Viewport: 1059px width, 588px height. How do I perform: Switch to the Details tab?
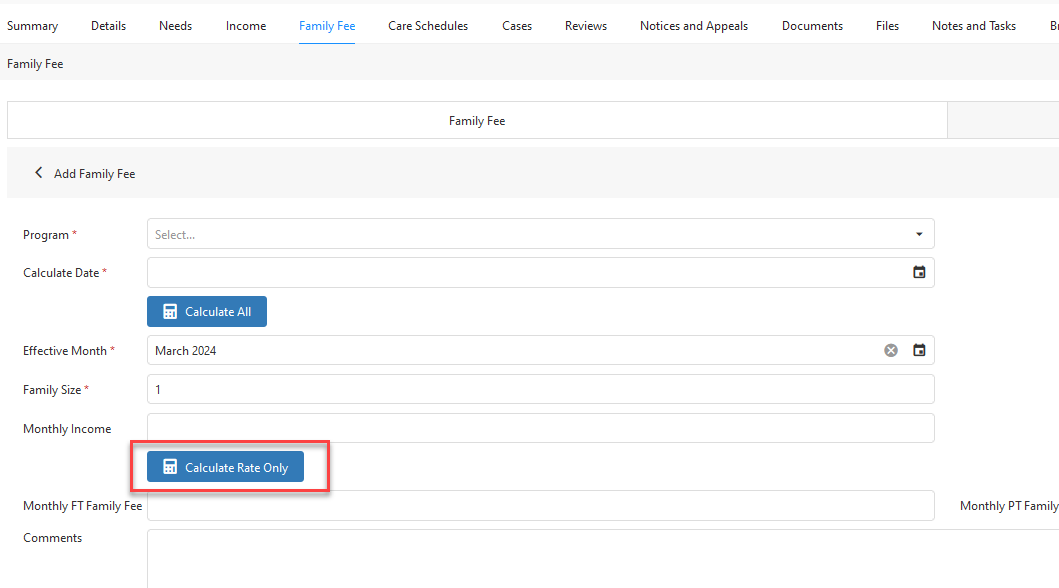[x=108, y=26]
